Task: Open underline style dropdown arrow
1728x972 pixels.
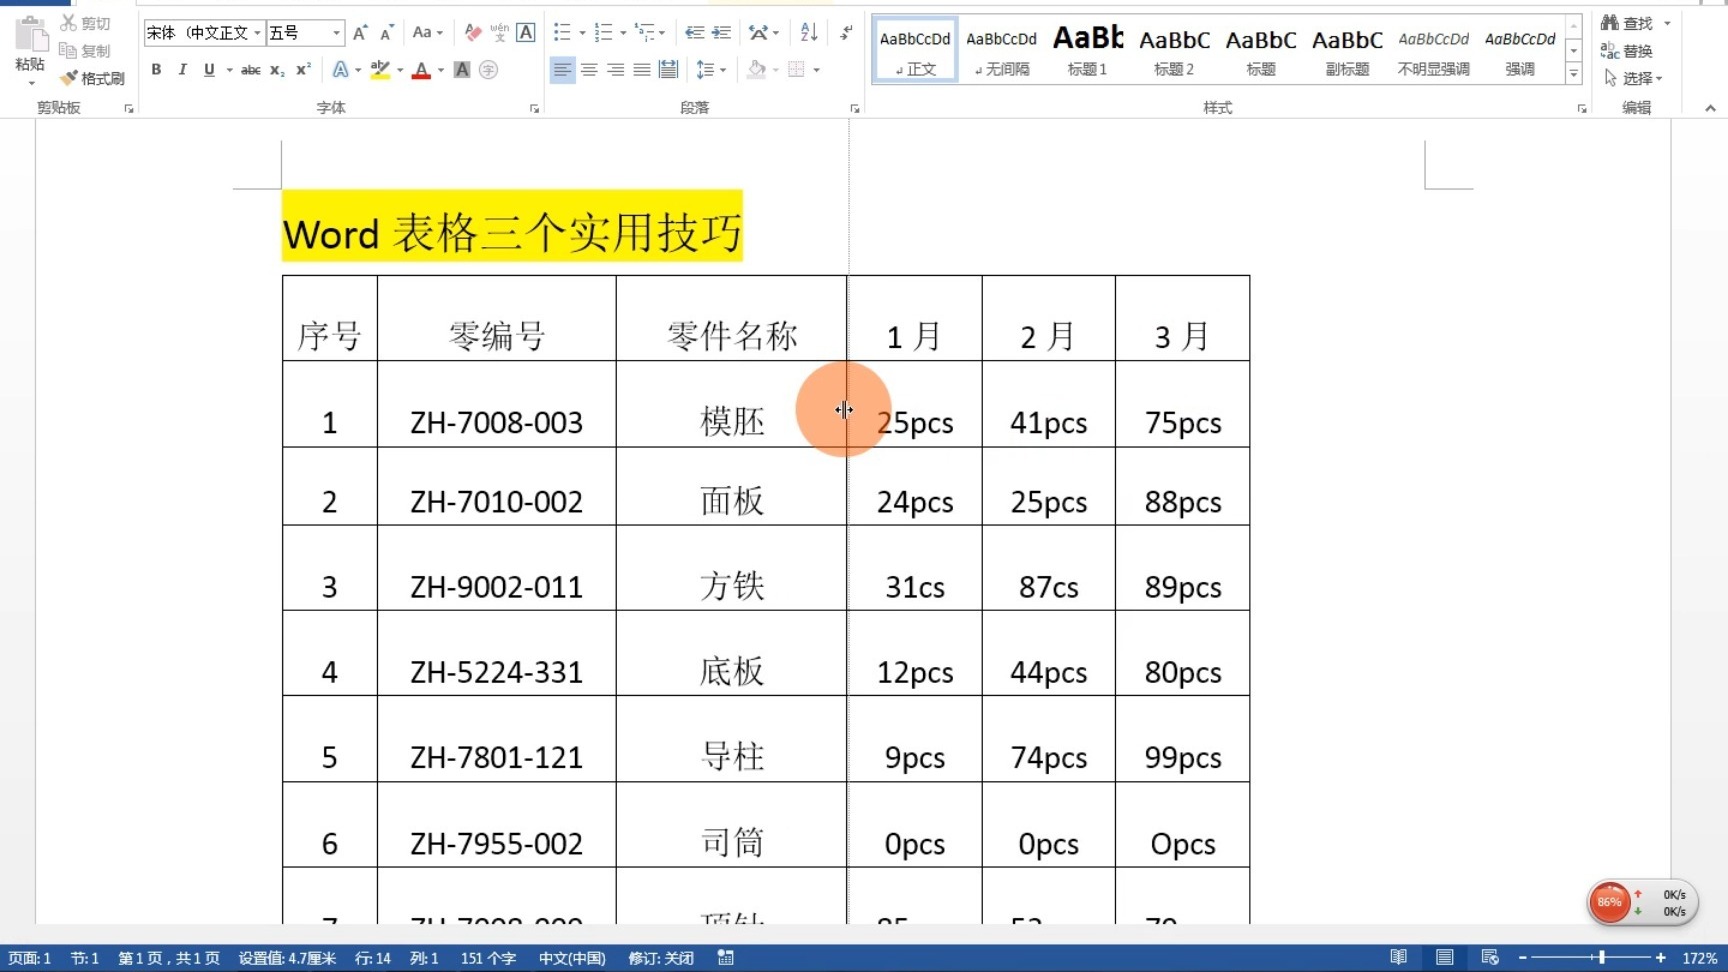Action: [x=229, y=70]
